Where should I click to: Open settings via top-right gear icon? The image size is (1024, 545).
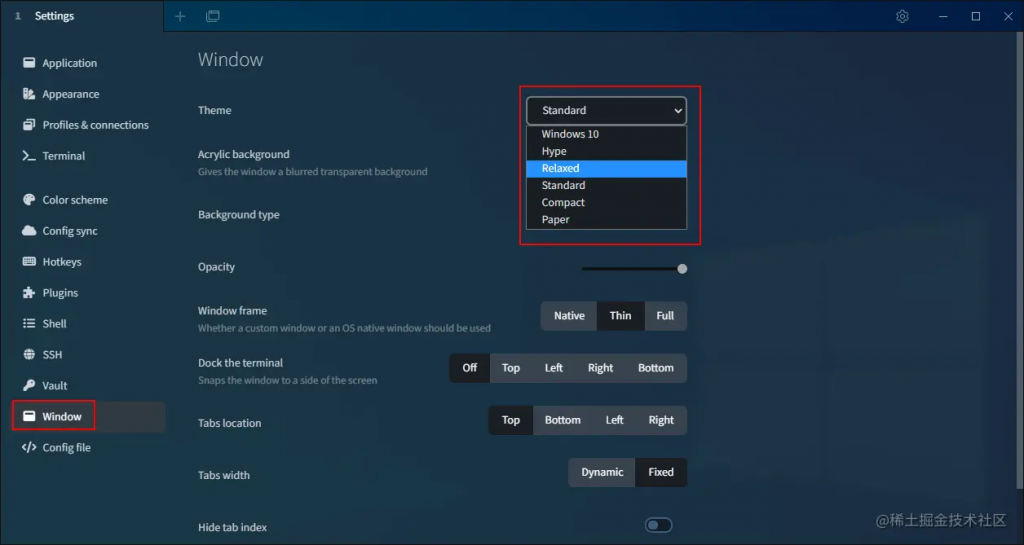[902, 16]
